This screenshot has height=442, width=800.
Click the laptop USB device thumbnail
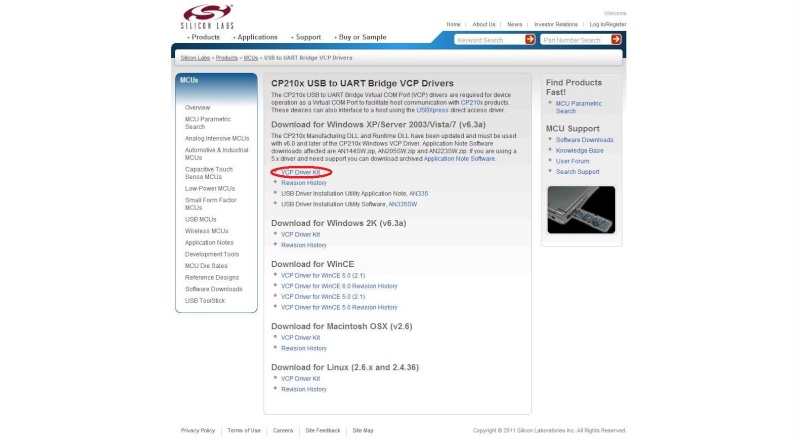pos(581,209)
